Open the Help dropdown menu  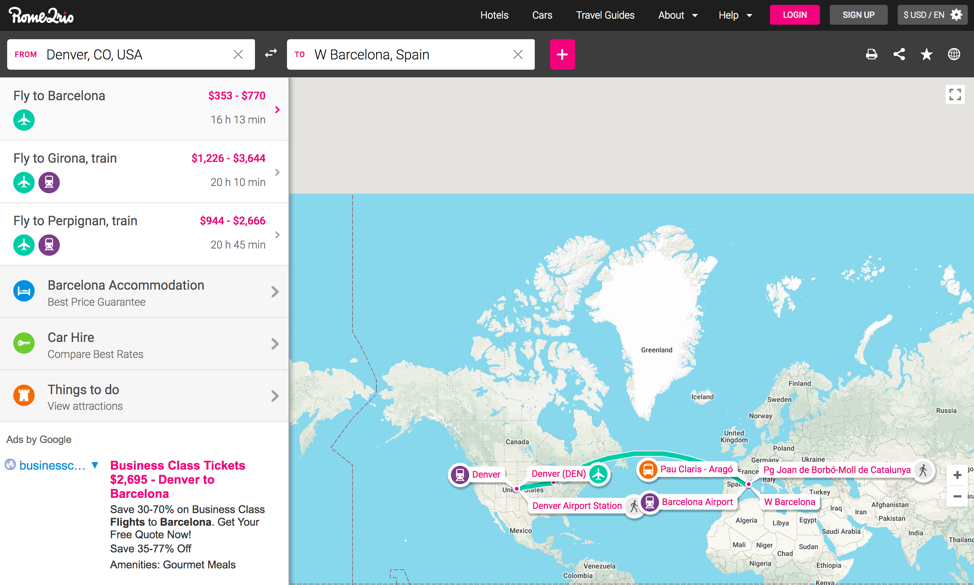click(735, 15)
